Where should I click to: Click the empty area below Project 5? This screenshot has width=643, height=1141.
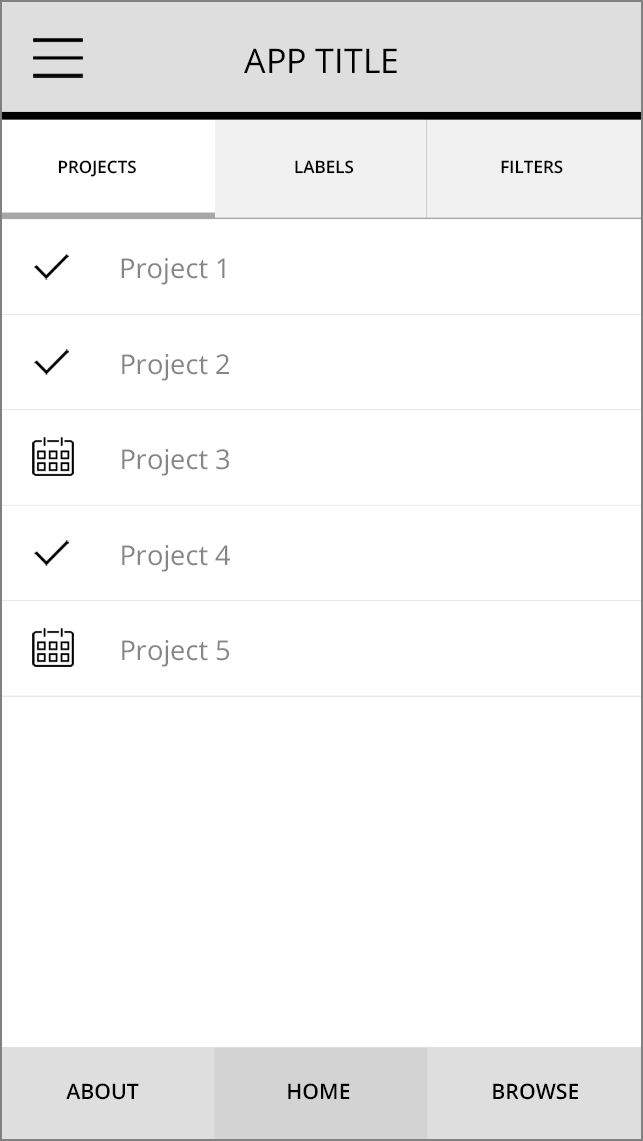[x=321, y=870]
